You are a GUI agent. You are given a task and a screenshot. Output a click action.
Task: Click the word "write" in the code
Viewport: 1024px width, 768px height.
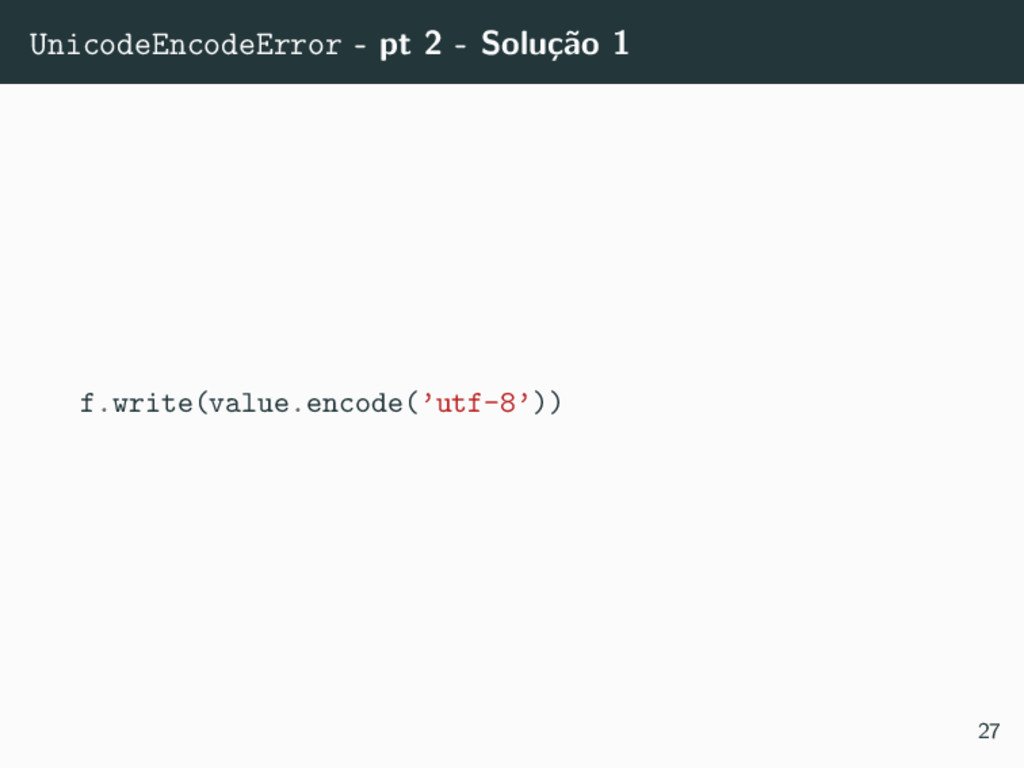coord(153,403)
